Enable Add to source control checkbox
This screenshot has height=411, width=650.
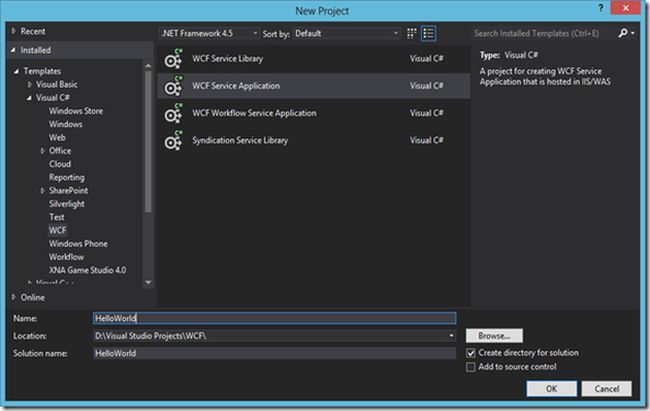(x=471, y=367)
